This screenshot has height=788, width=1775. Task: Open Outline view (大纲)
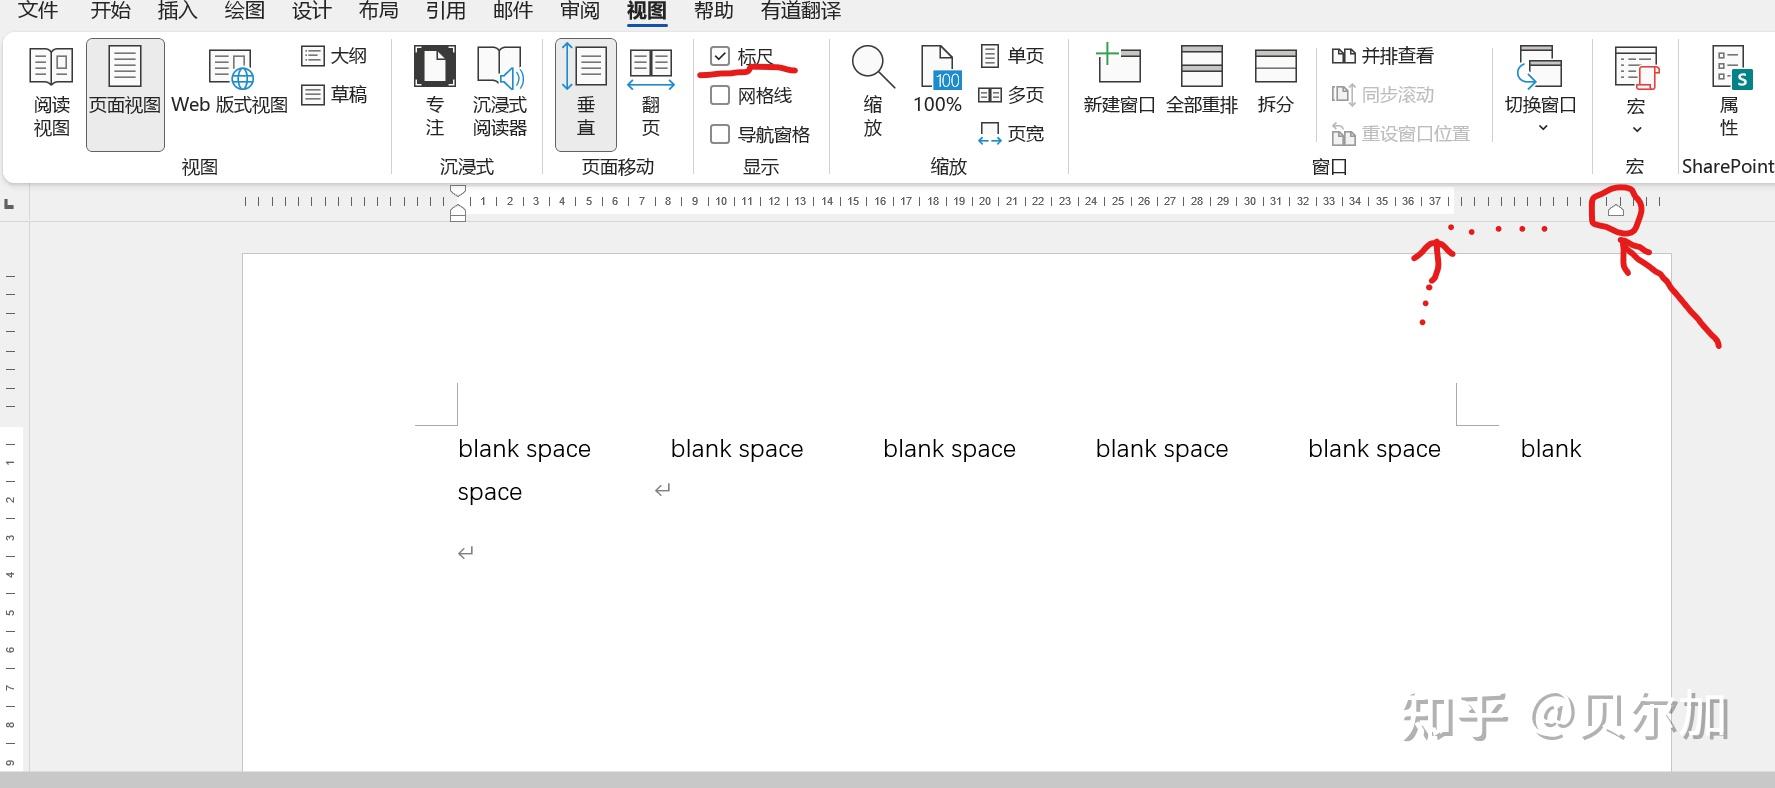(x=335, y=56)
